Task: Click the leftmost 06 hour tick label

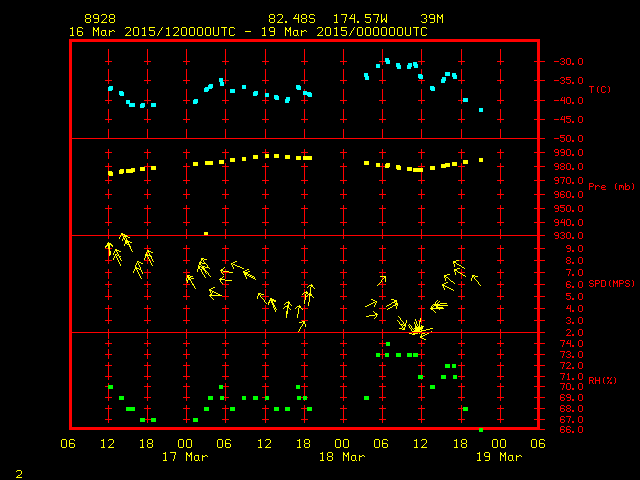Action: (x=69, y=444)
